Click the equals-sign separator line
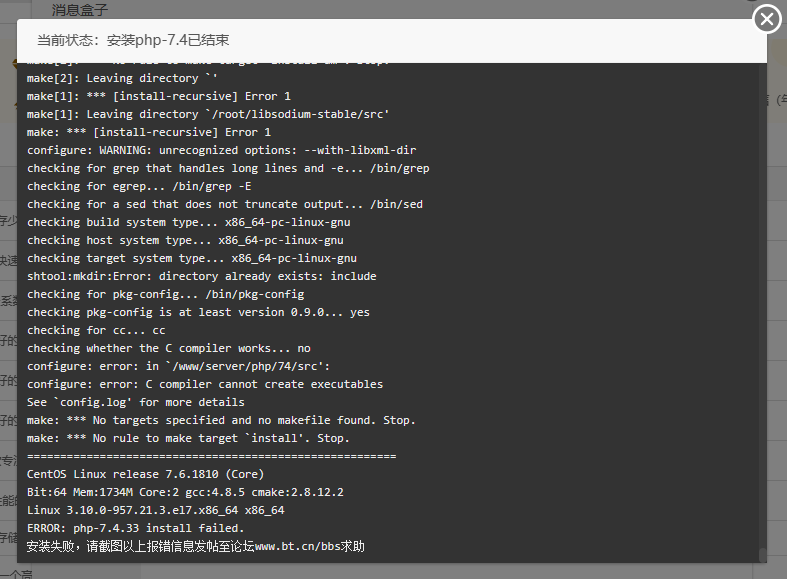The width and height of the screenshot is (787, 579). pos(211,456)
